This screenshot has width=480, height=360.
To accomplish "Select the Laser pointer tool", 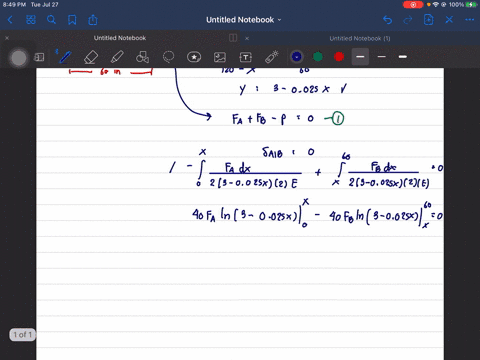I will pos(272,57).
